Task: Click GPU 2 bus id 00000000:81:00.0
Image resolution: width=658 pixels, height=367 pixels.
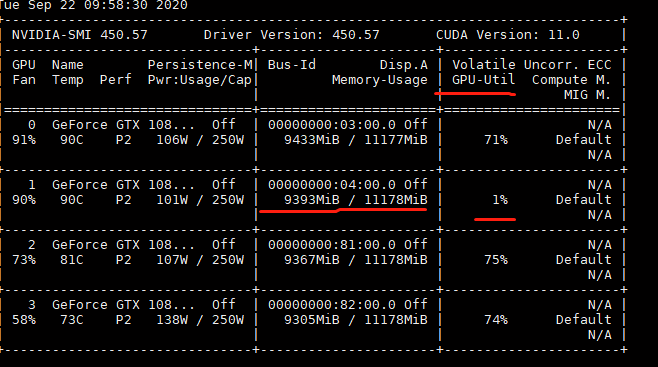Action: 332,245
